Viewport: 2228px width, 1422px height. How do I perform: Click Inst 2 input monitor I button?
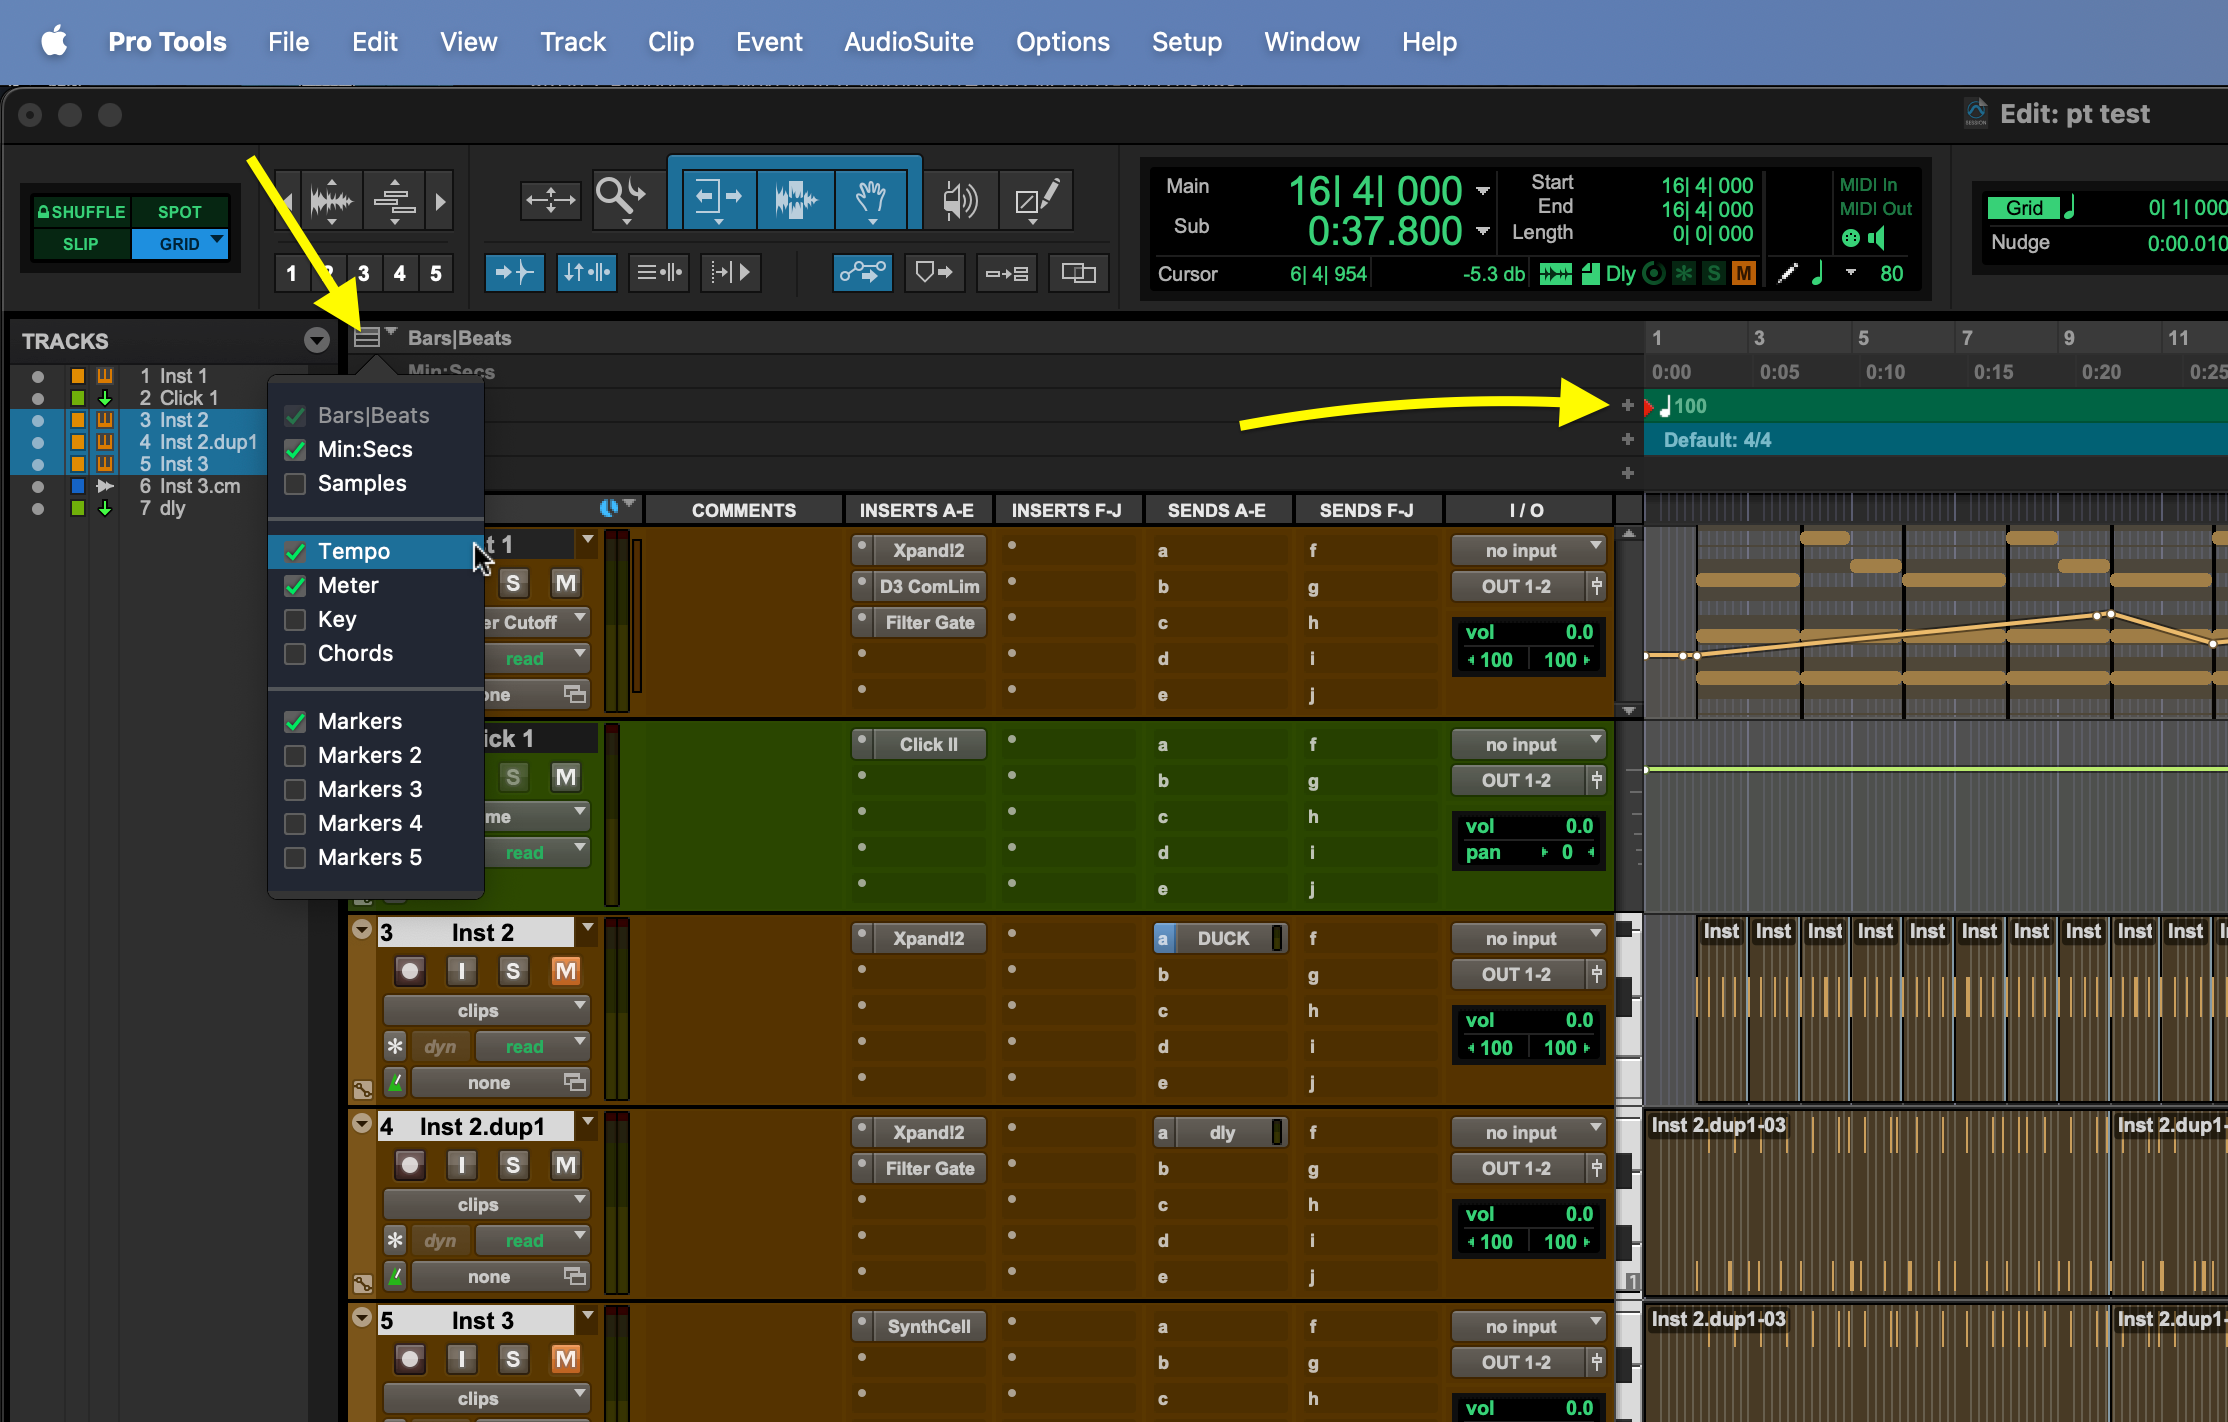tap(461, 971)
